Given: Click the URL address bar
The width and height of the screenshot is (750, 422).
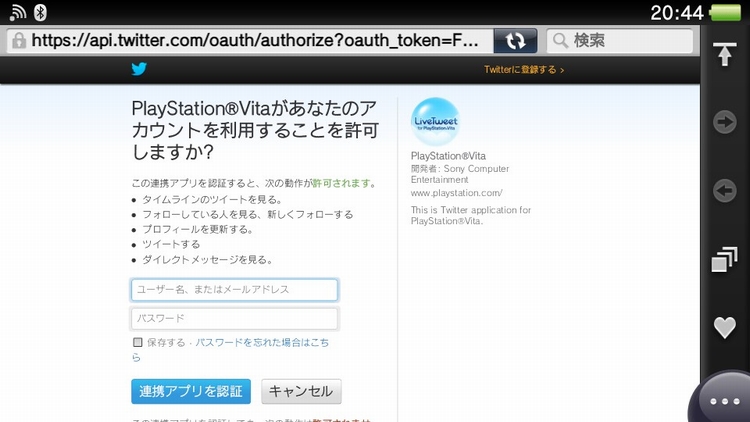Looking at the screenshot, I should 250,41.
